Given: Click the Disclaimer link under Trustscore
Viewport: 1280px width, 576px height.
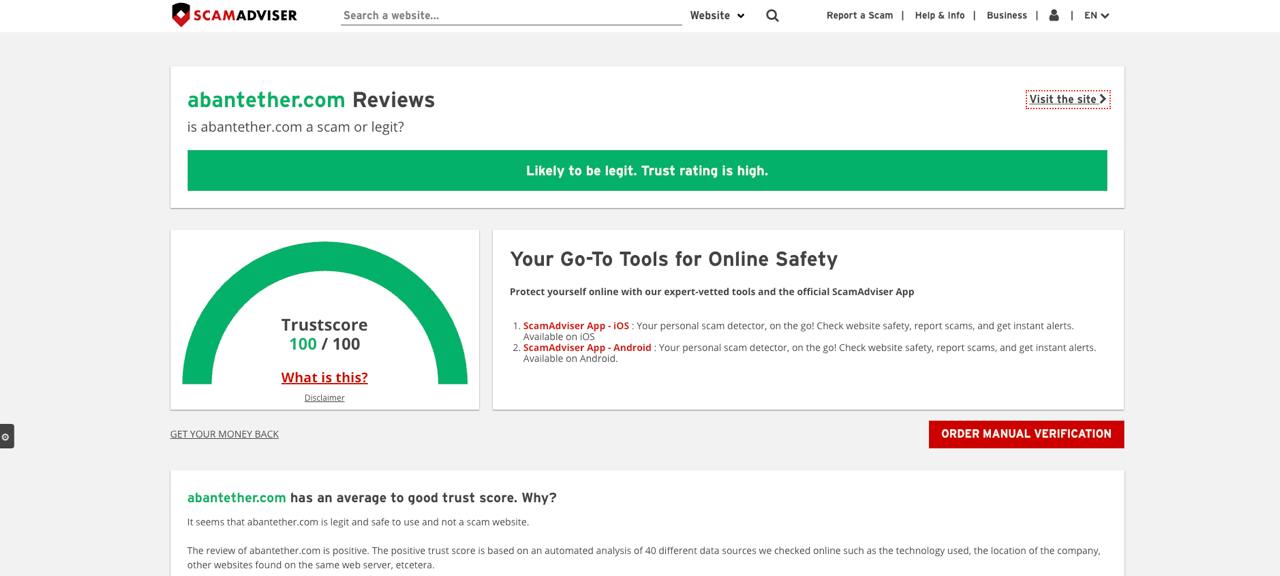Looking at the screenshot, I should tap(324, 398).
